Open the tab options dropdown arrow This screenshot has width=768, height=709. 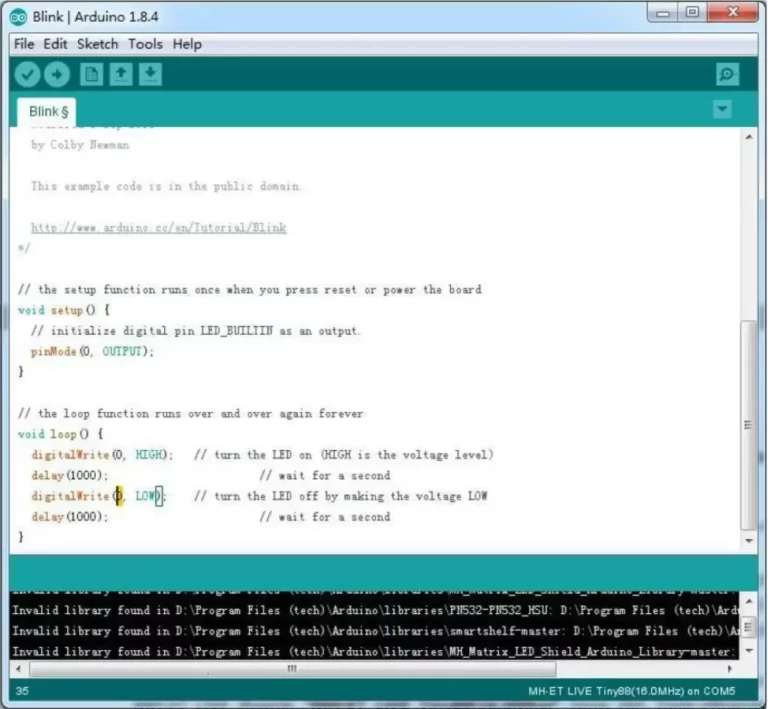(x=722, y=109)
